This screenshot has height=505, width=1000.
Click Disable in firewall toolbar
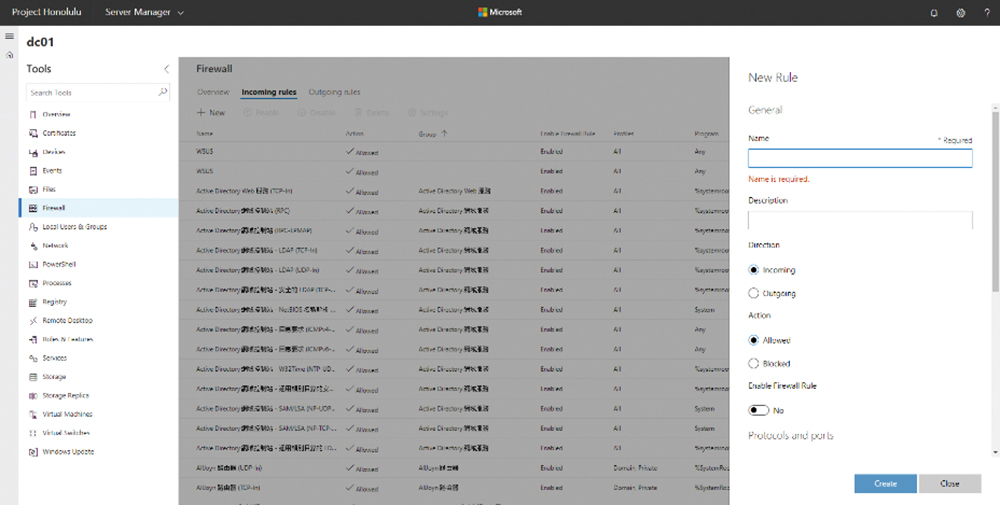point(316,112)
